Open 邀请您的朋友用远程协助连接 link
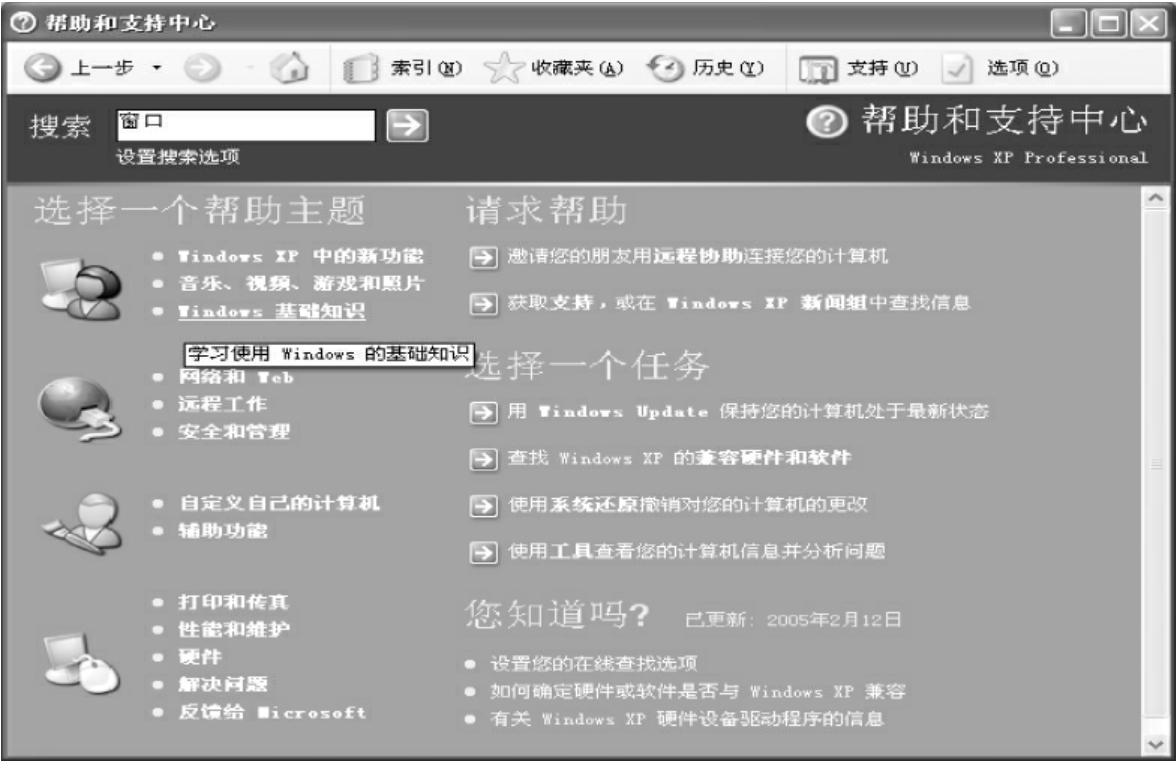Image resolution: width=1176 pixels, height=761 pixels. (698, 256)
